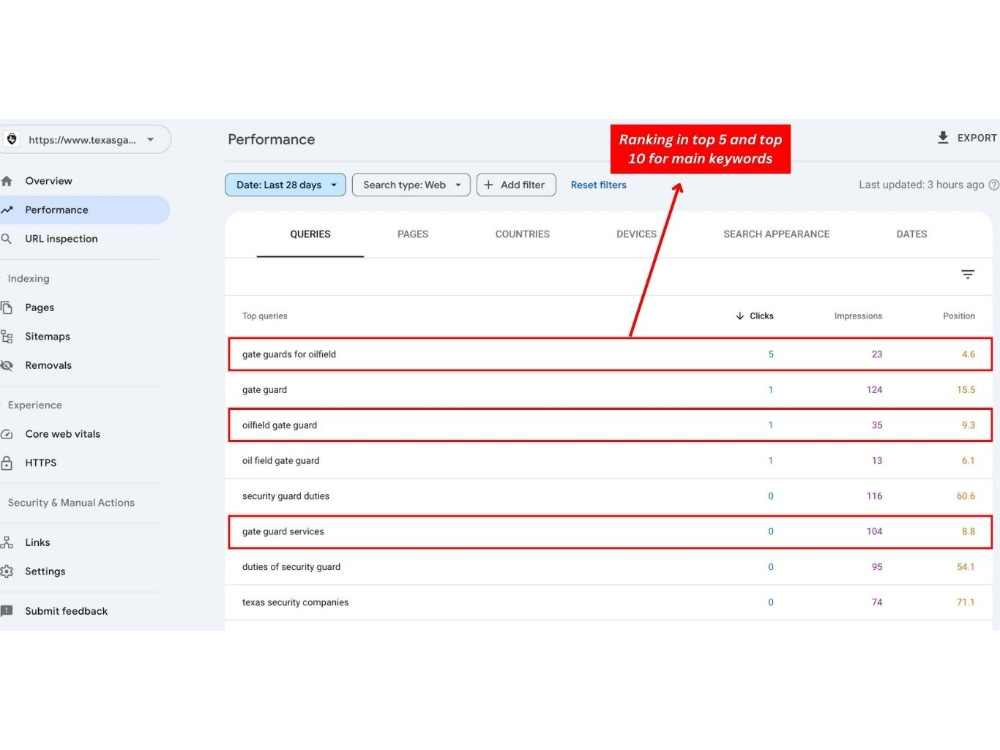Viewport: 1000px width, 750px height.
Task: Click the Performance trend-line icon
Action: click(7, 210)
